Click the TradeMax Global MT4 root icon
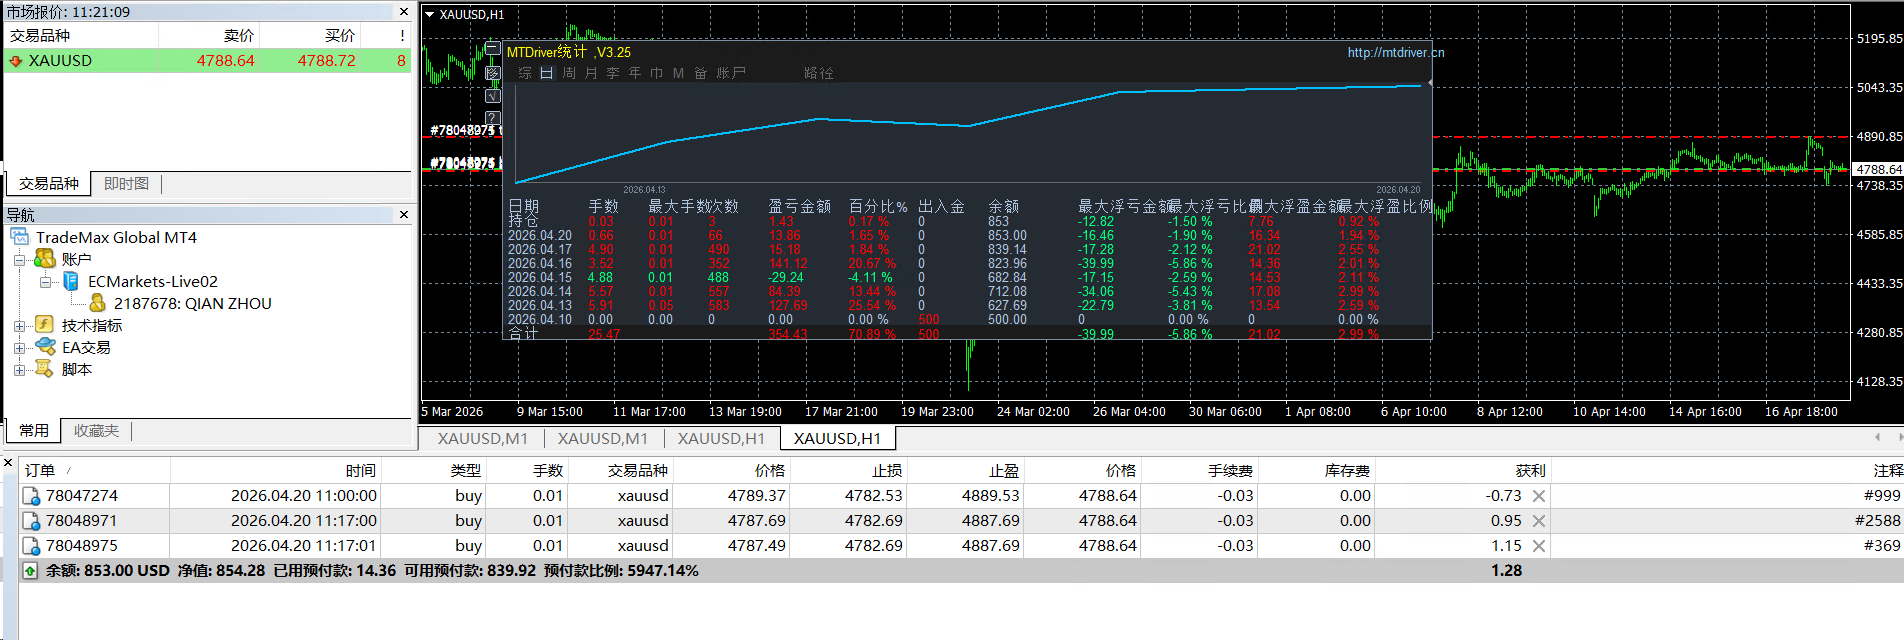The width and height of the screenshot is (1904, 640). (x=20, y=237)
